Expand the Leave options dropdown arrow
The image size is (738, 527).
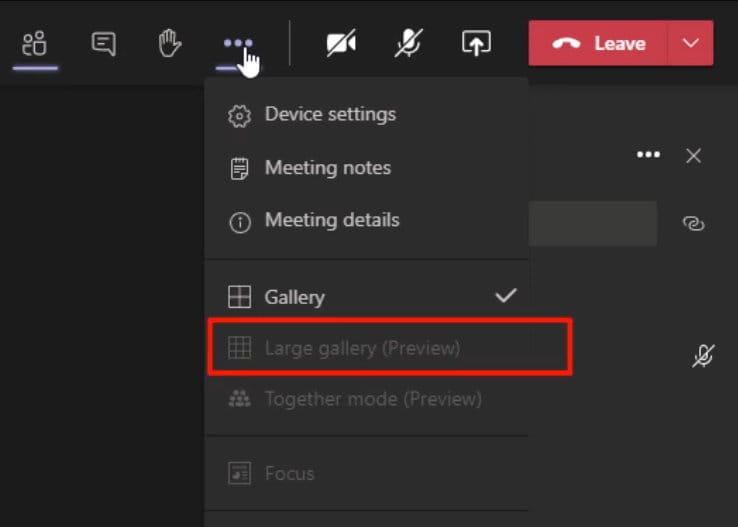(x=690, y=44)
